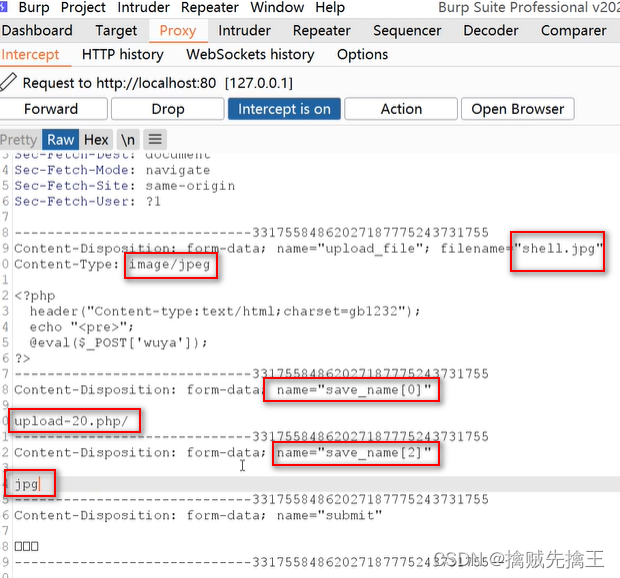
Task: Click the Sec-Fetch-User: ?1 header
Action: click(88, 202)
